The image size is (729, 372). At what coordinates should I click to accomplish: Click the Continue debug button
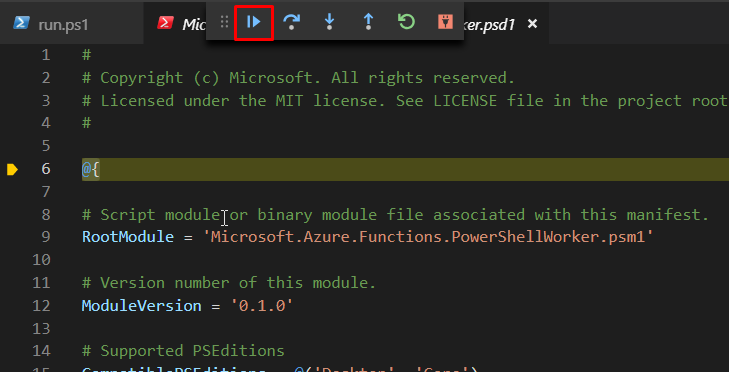point(253,22)
